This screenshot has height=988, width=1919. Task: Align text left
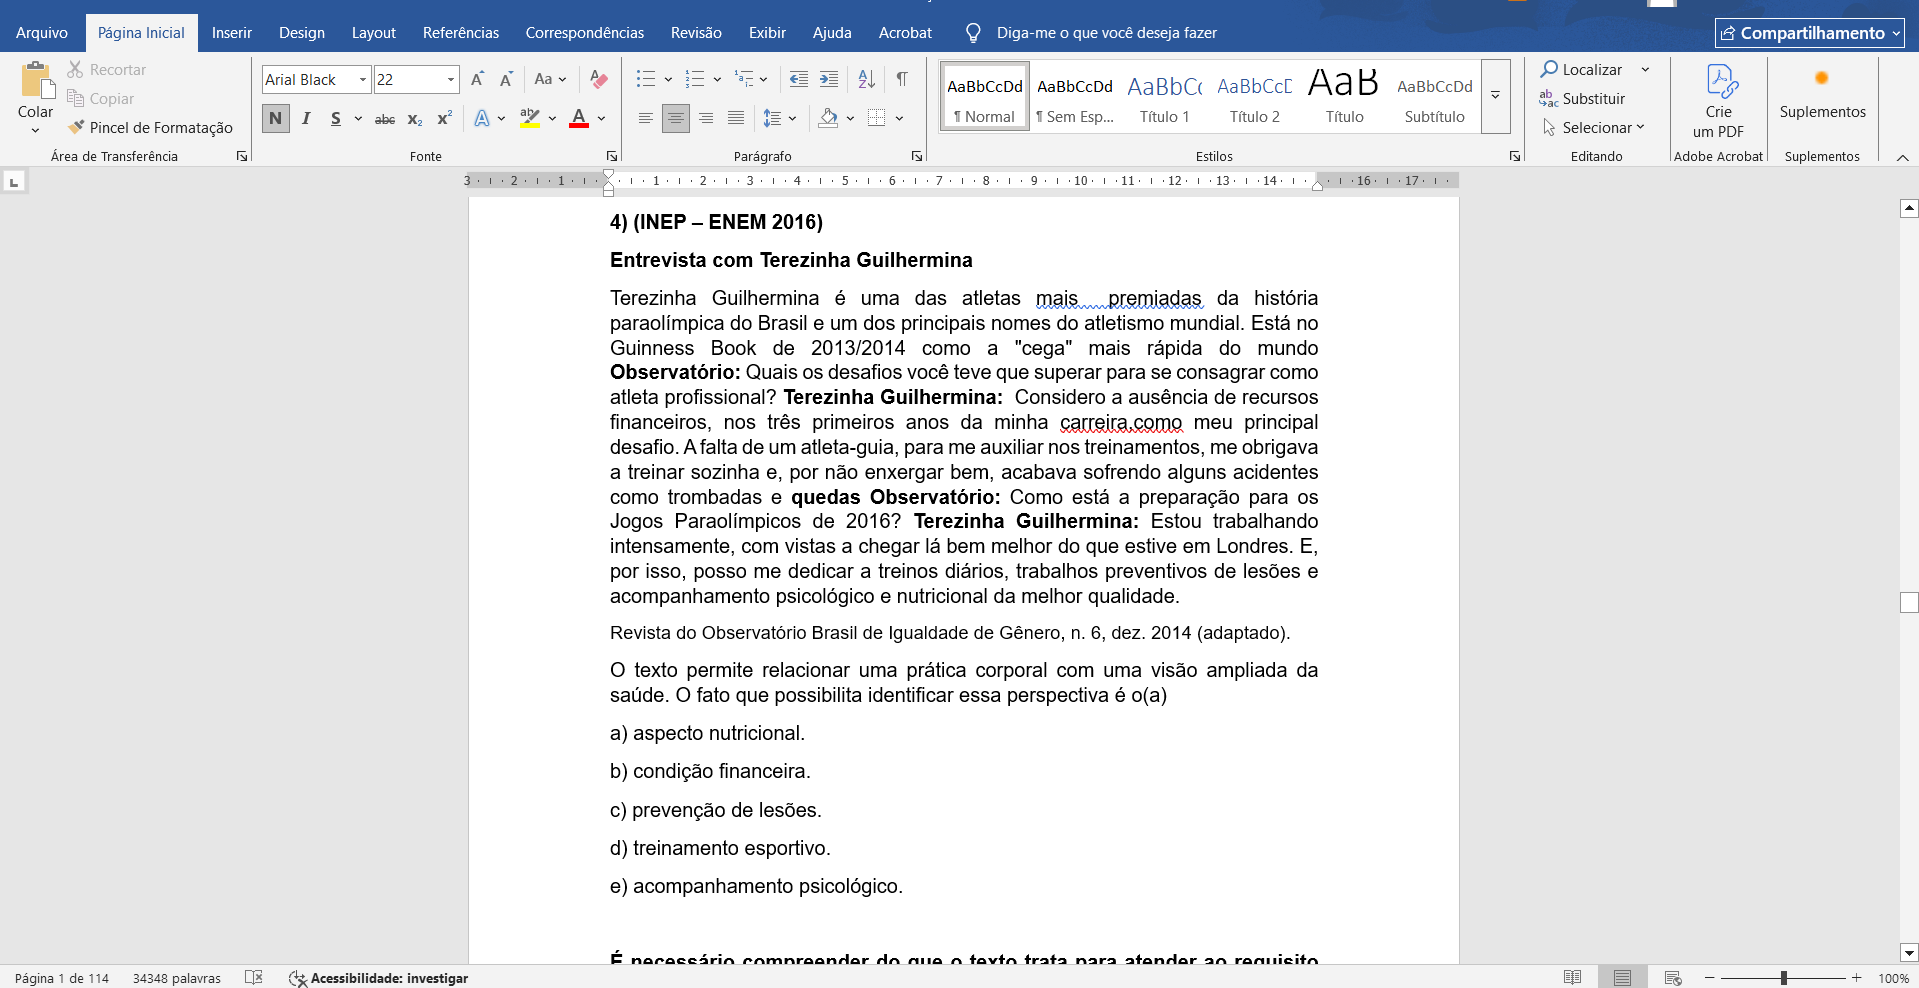pyautogui.click(x=646, y=119)
